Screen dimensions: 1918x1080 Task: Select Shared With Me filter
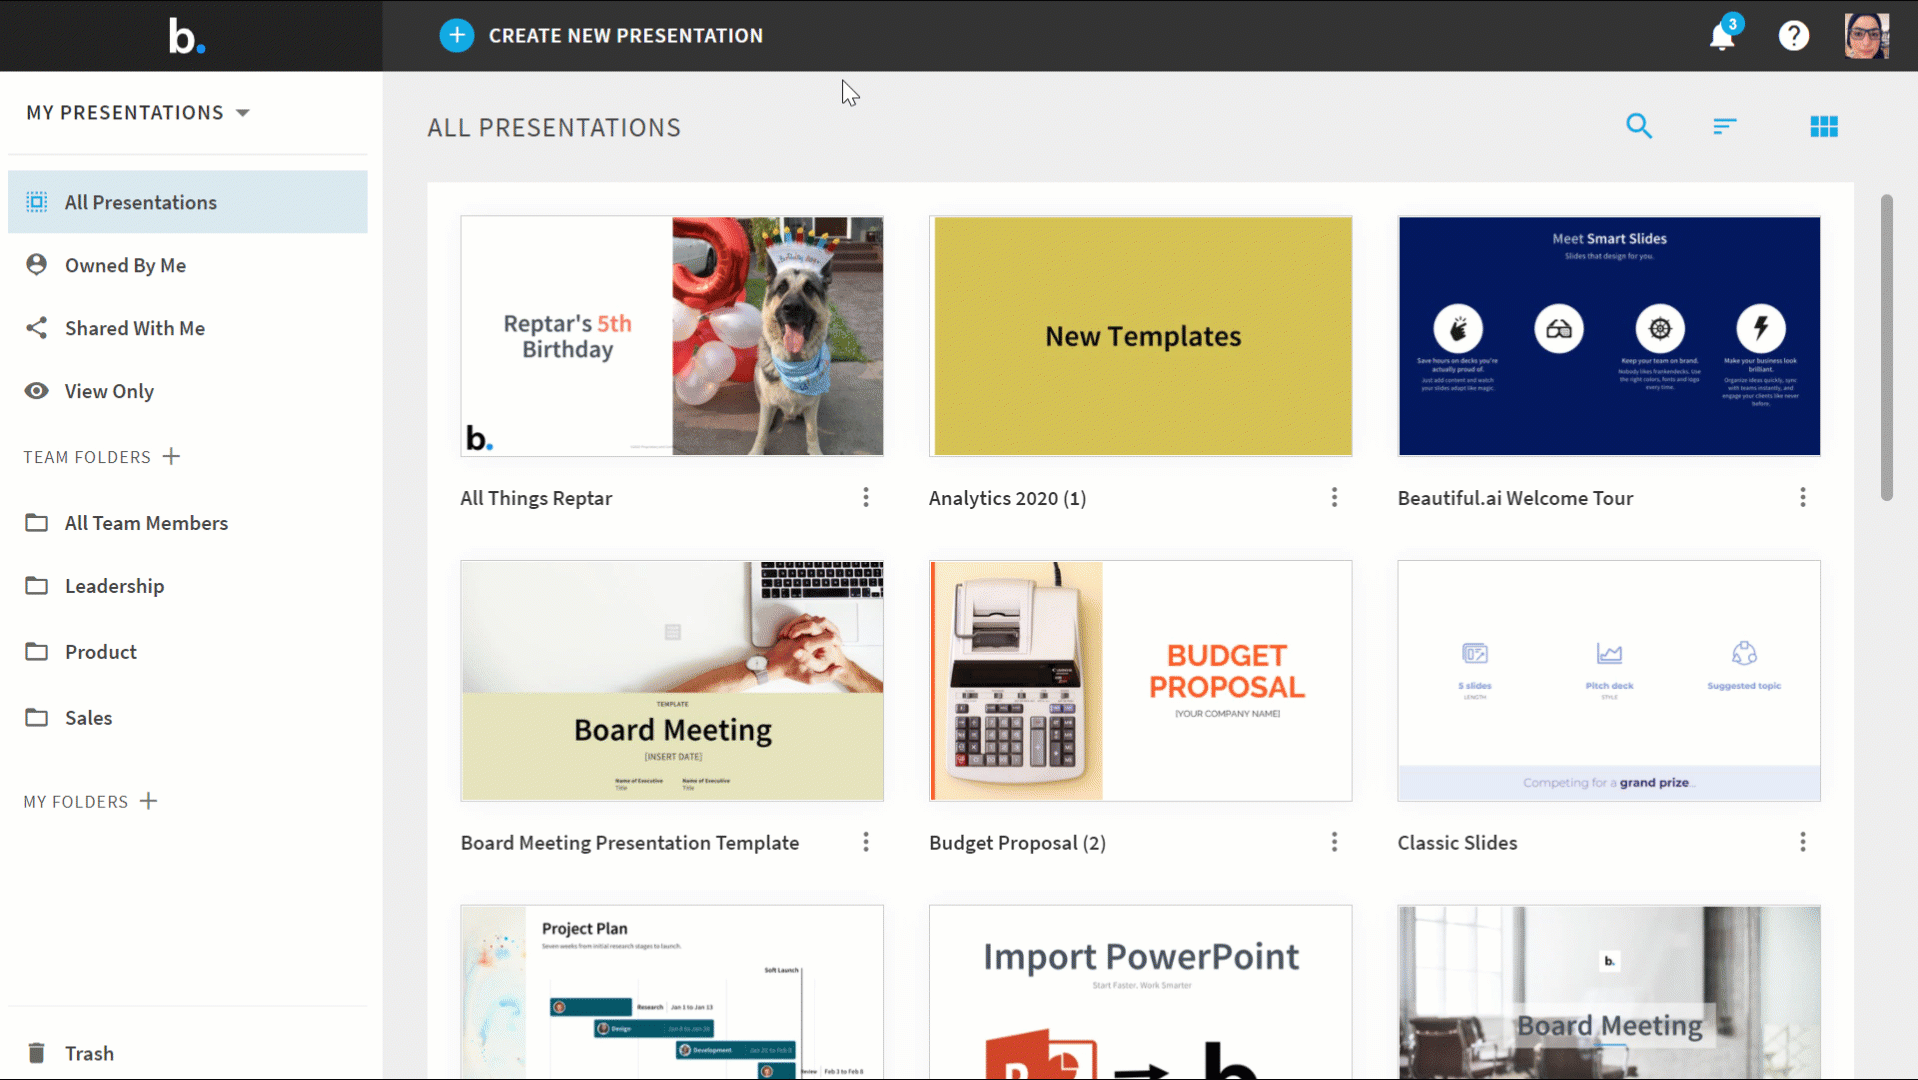coord(188,328)
